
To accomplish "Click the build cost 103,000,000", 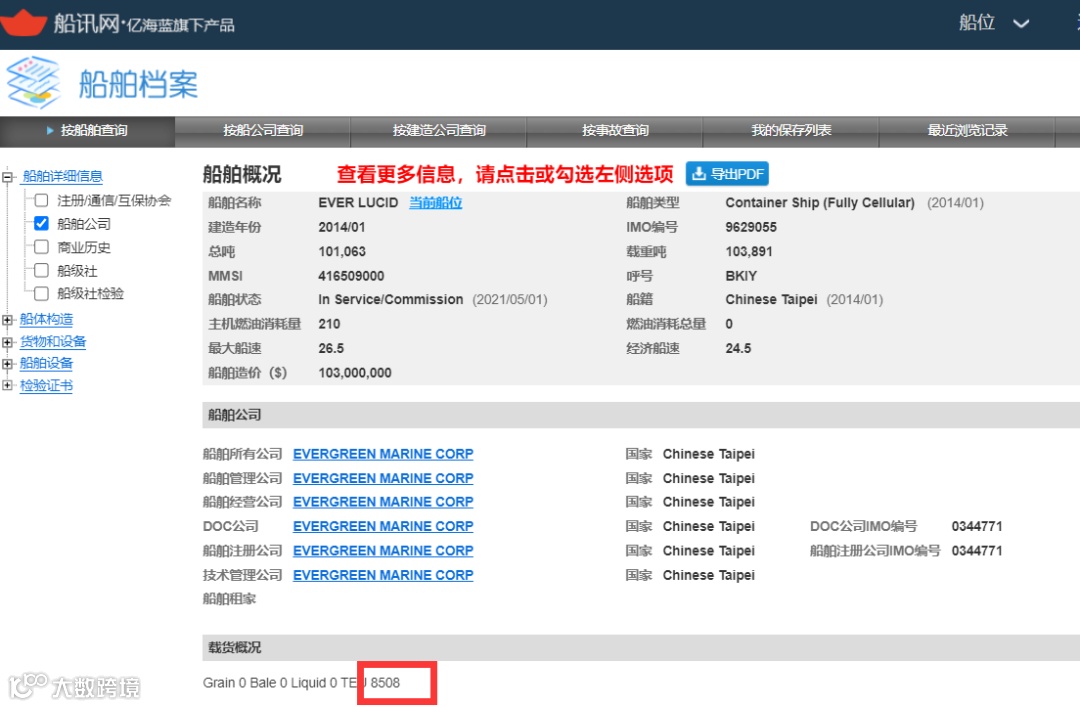I will [x=355, y=373].
